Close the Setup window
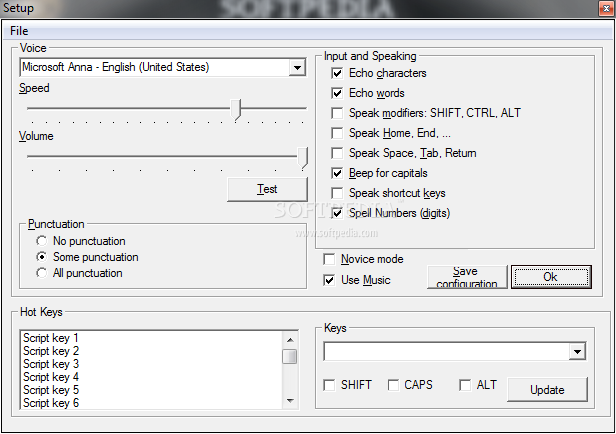Viewport: 616px width, 434px height. click(605, 8)
